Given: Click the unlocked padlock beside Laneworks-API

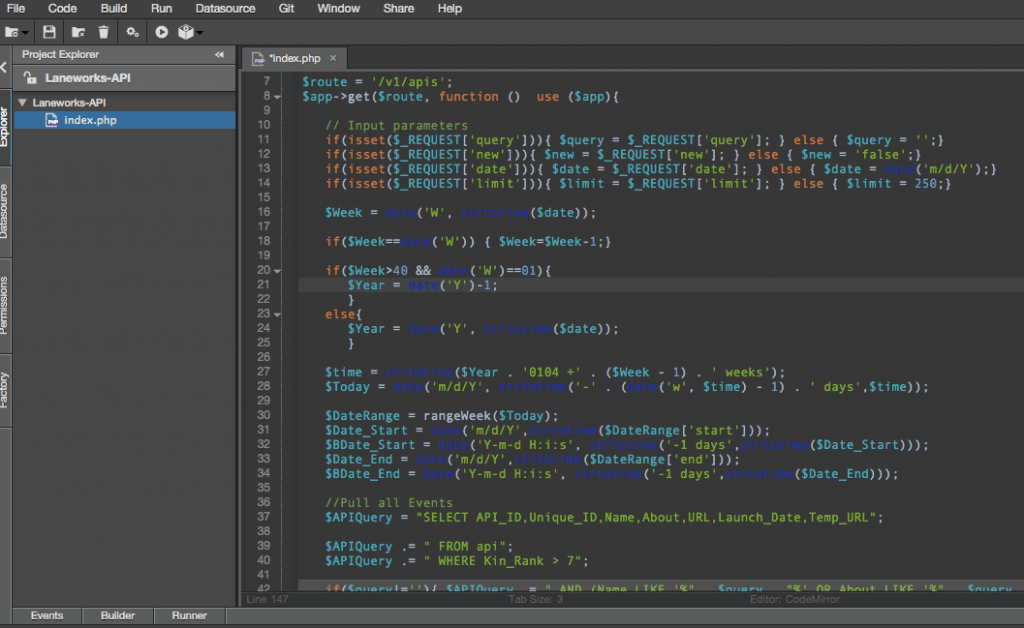Looking at the screenshot, I should 31,77.
